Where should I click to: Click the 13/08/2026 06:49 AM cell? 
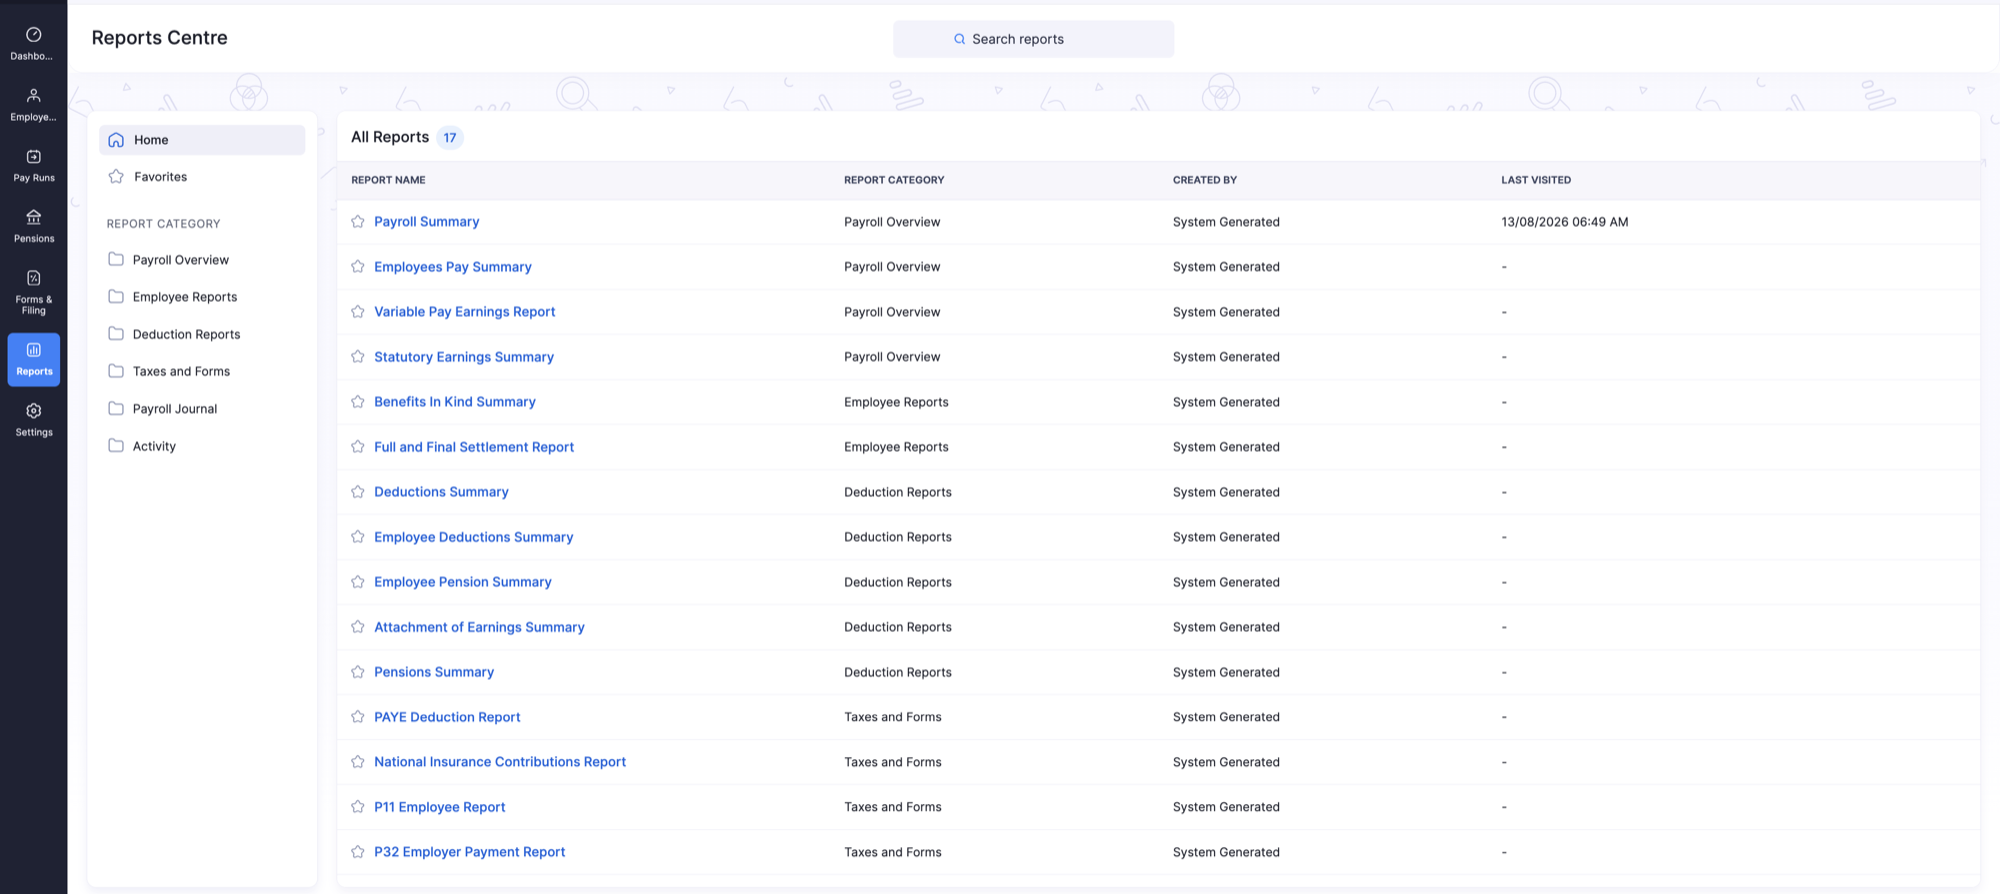pos(1564,221)
